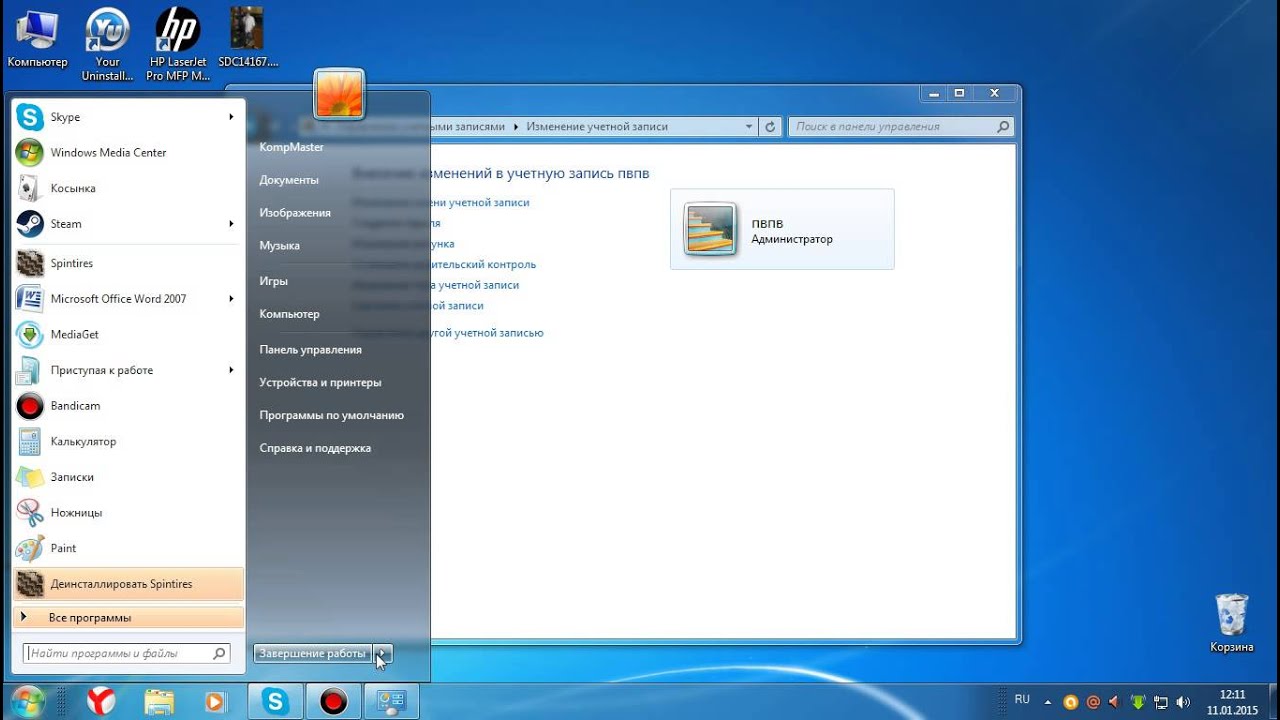Click the Завершение работы button
1280x720 pixels.
click(313, 653)
